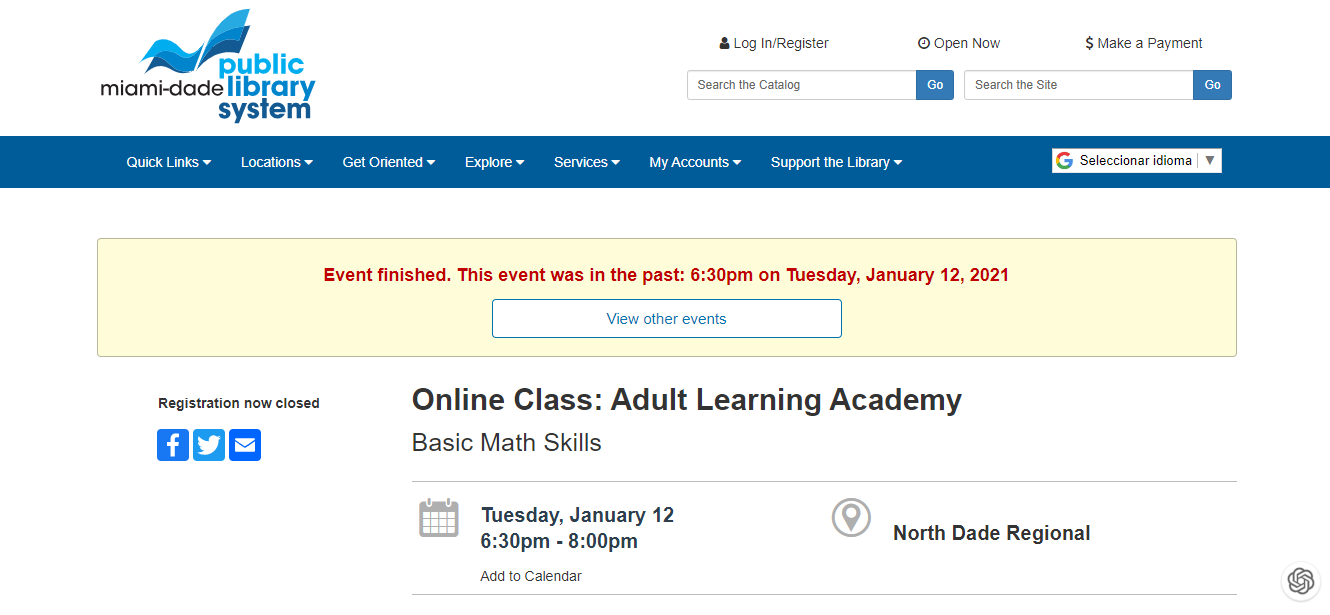This screenshot has width=1330, height=615.
Task: Open Support the Library menu
Action: coord(837,162)
